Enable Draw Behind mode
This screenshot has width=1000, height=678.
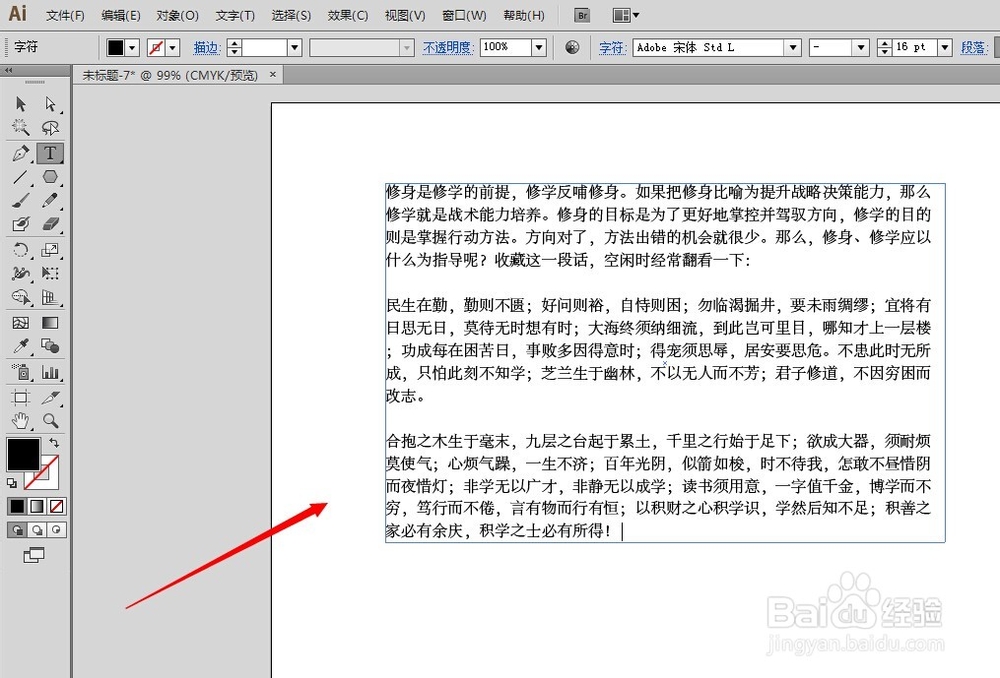point(37,530)
